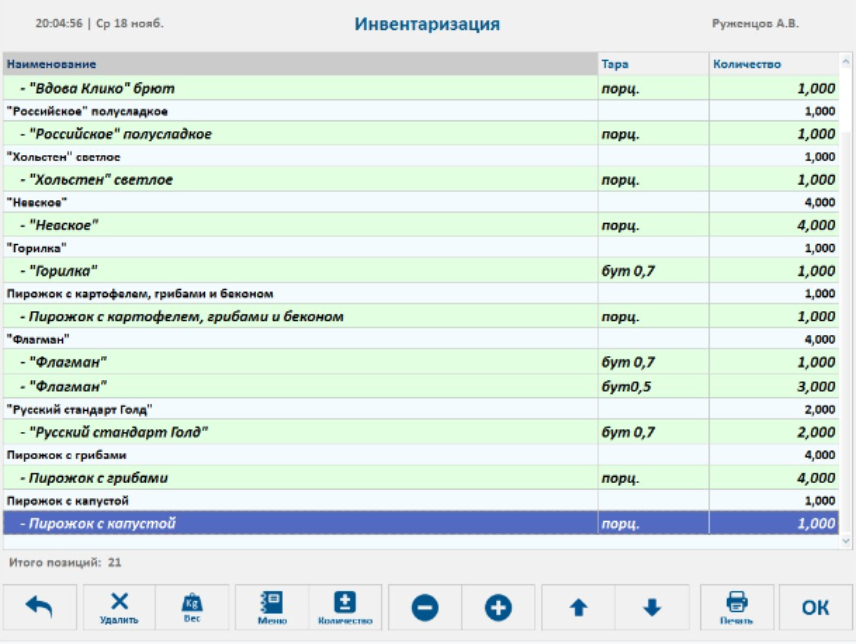Viewport: 856px width, 644px height.
Task: Open the Количество quantity entry button
Action: pyautogui.click(x=345, y=607)
